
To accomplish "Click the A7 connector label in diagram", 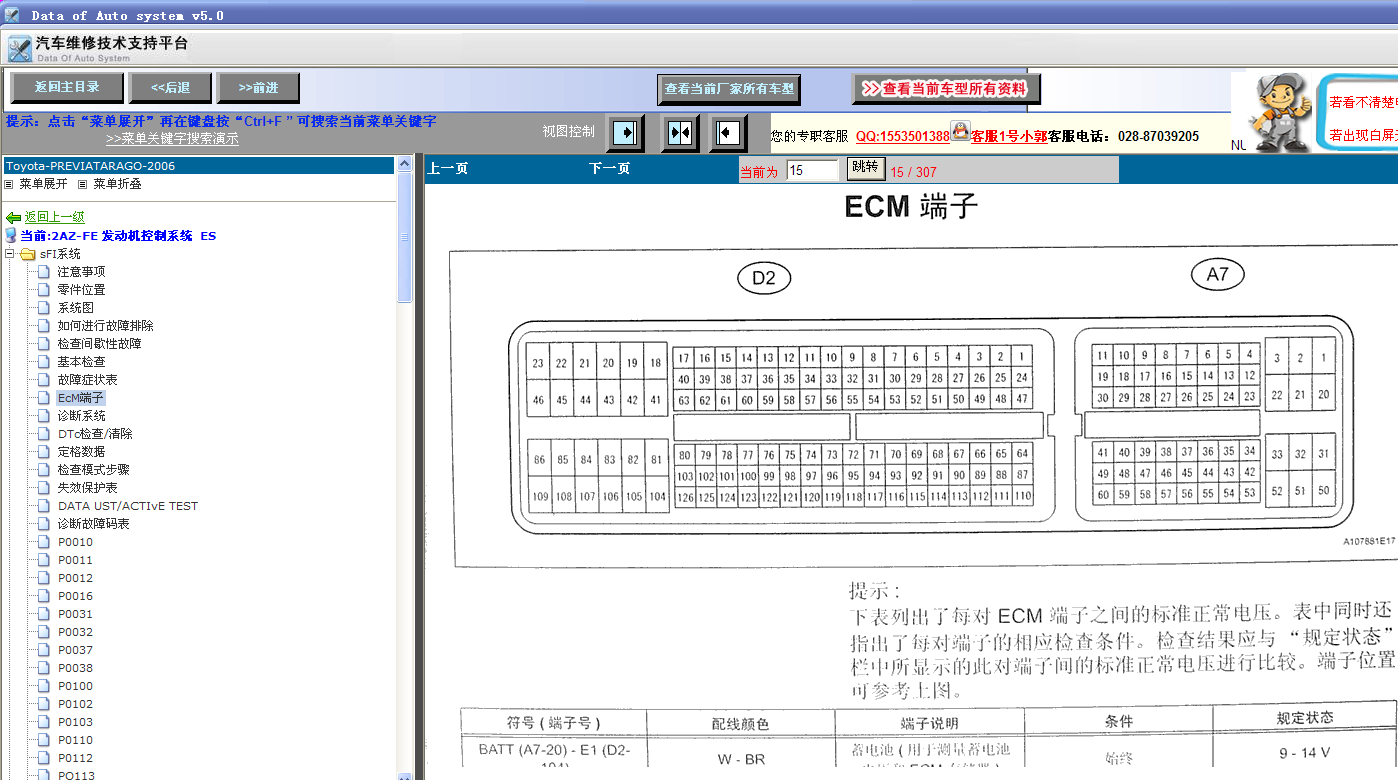I will pyautogui.click(x=1217, y=274).
